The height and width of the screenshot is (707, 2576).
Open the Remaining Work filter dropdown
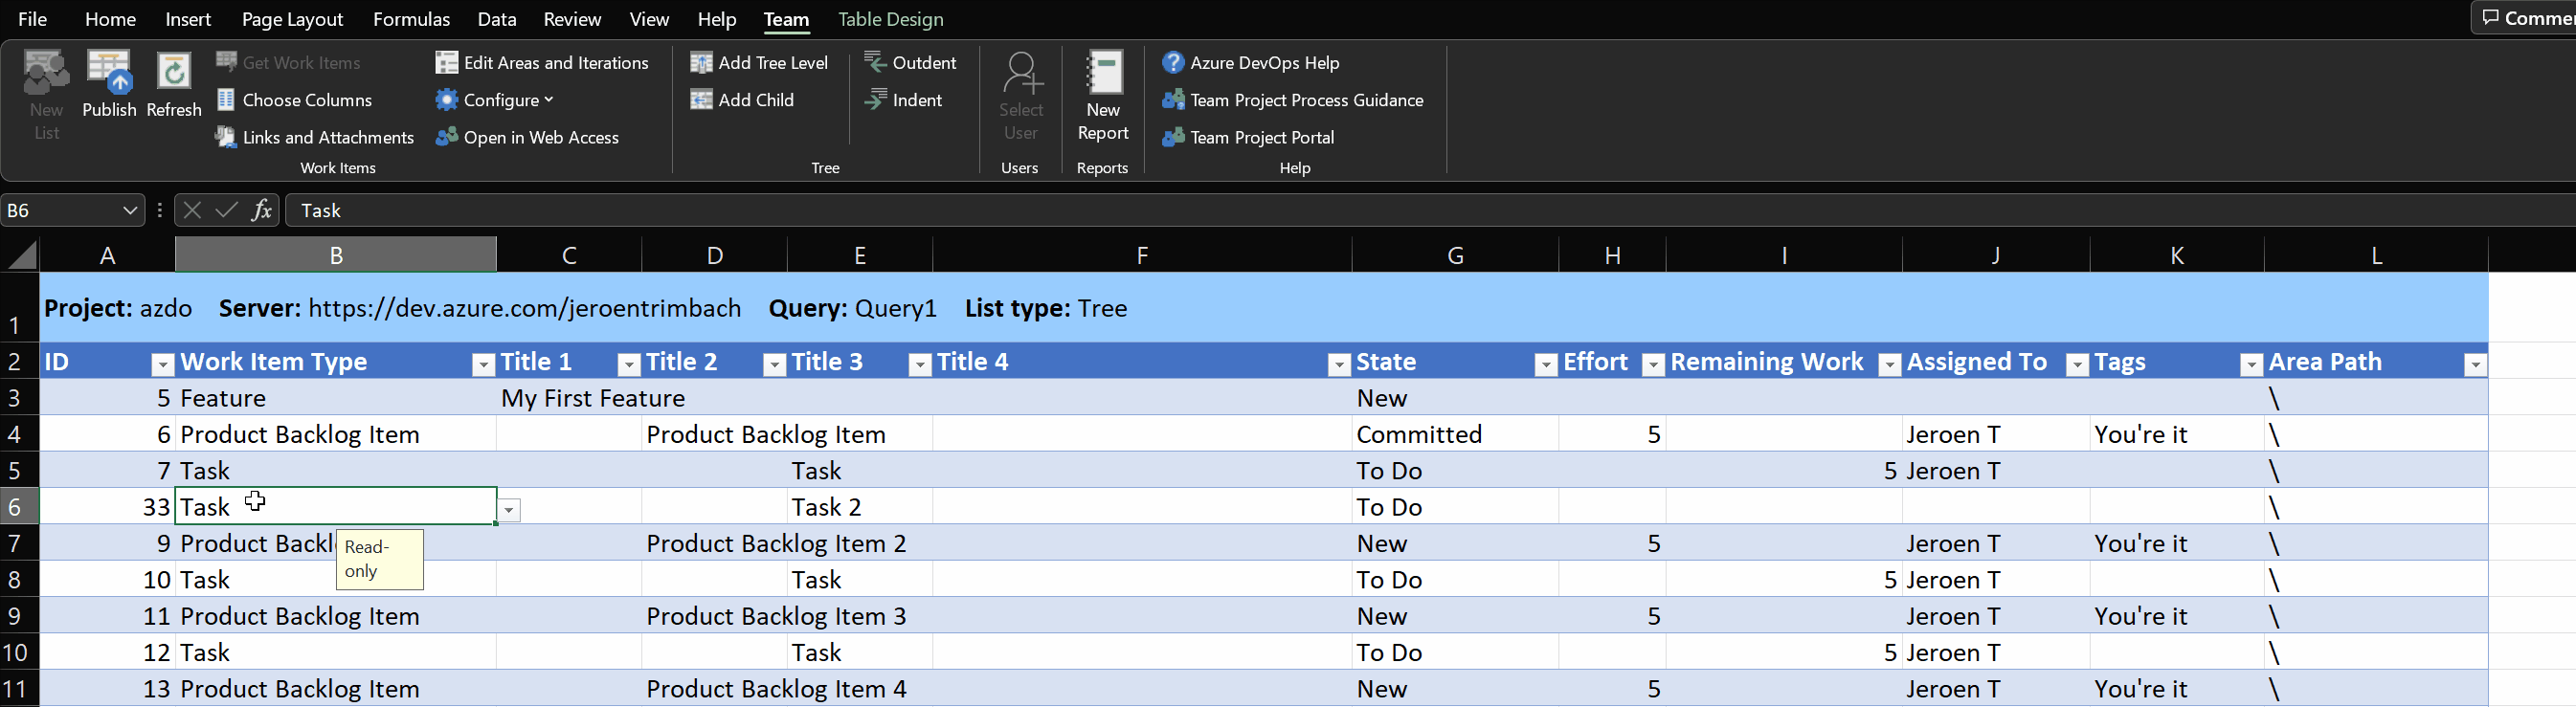tap(1889, 365)
